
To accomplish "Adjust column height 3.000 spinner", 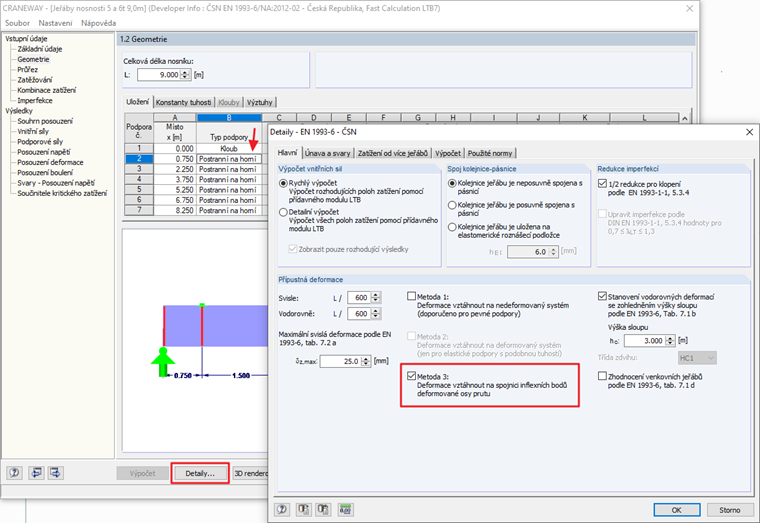I will coord(670,341).
